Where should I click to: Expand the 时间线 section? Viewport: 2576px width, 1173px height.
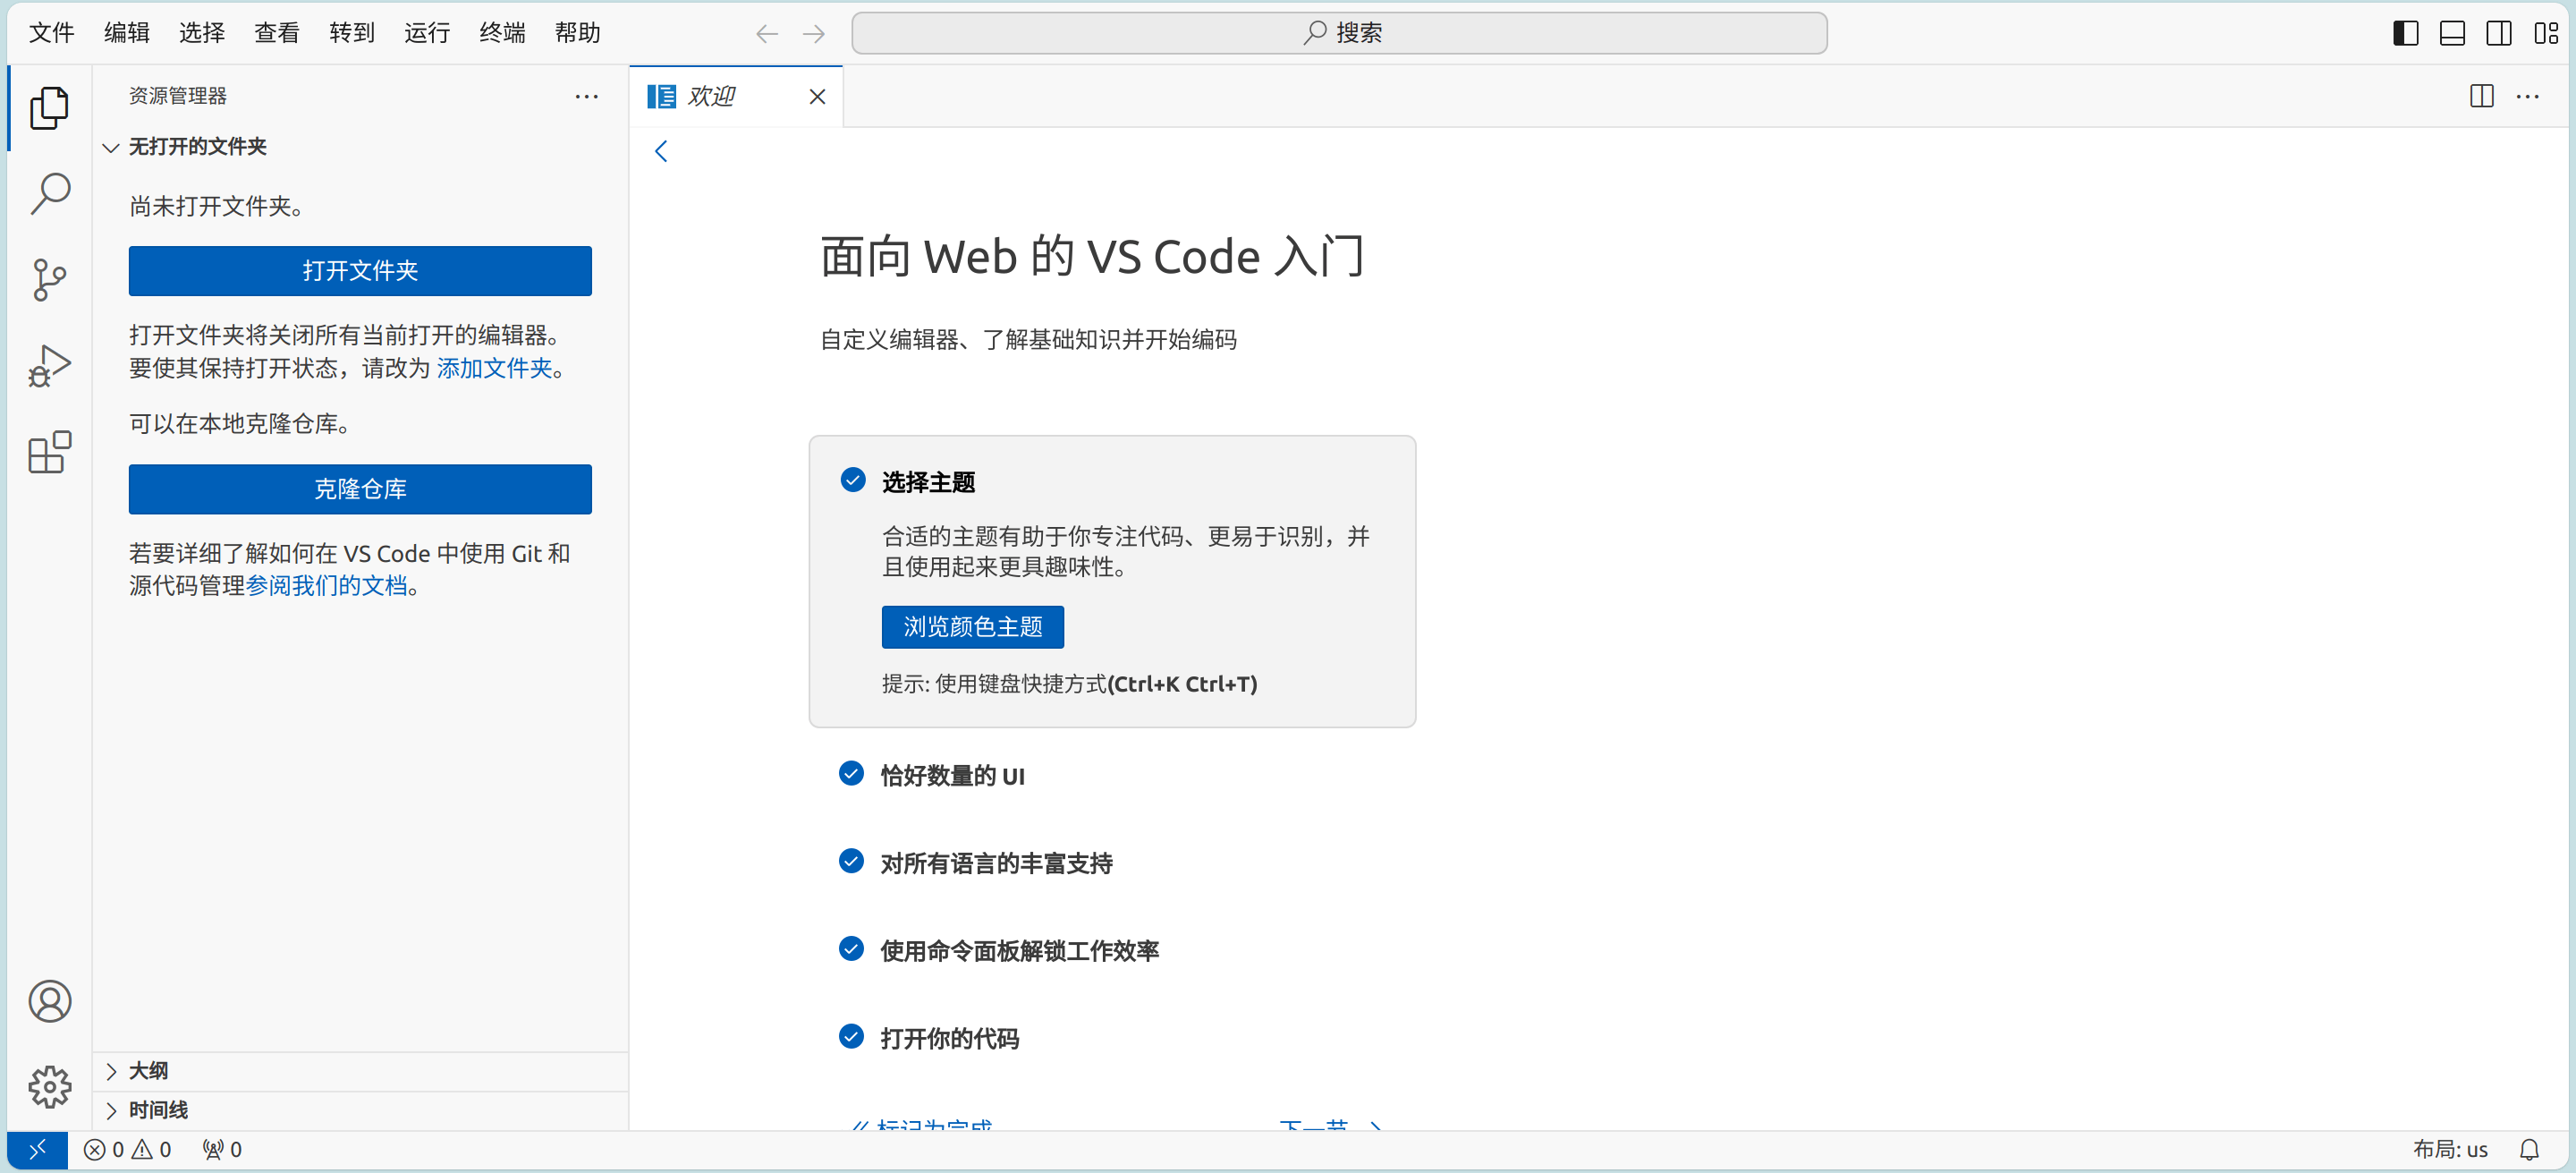pyautogui.click(x=360, y=1110)
